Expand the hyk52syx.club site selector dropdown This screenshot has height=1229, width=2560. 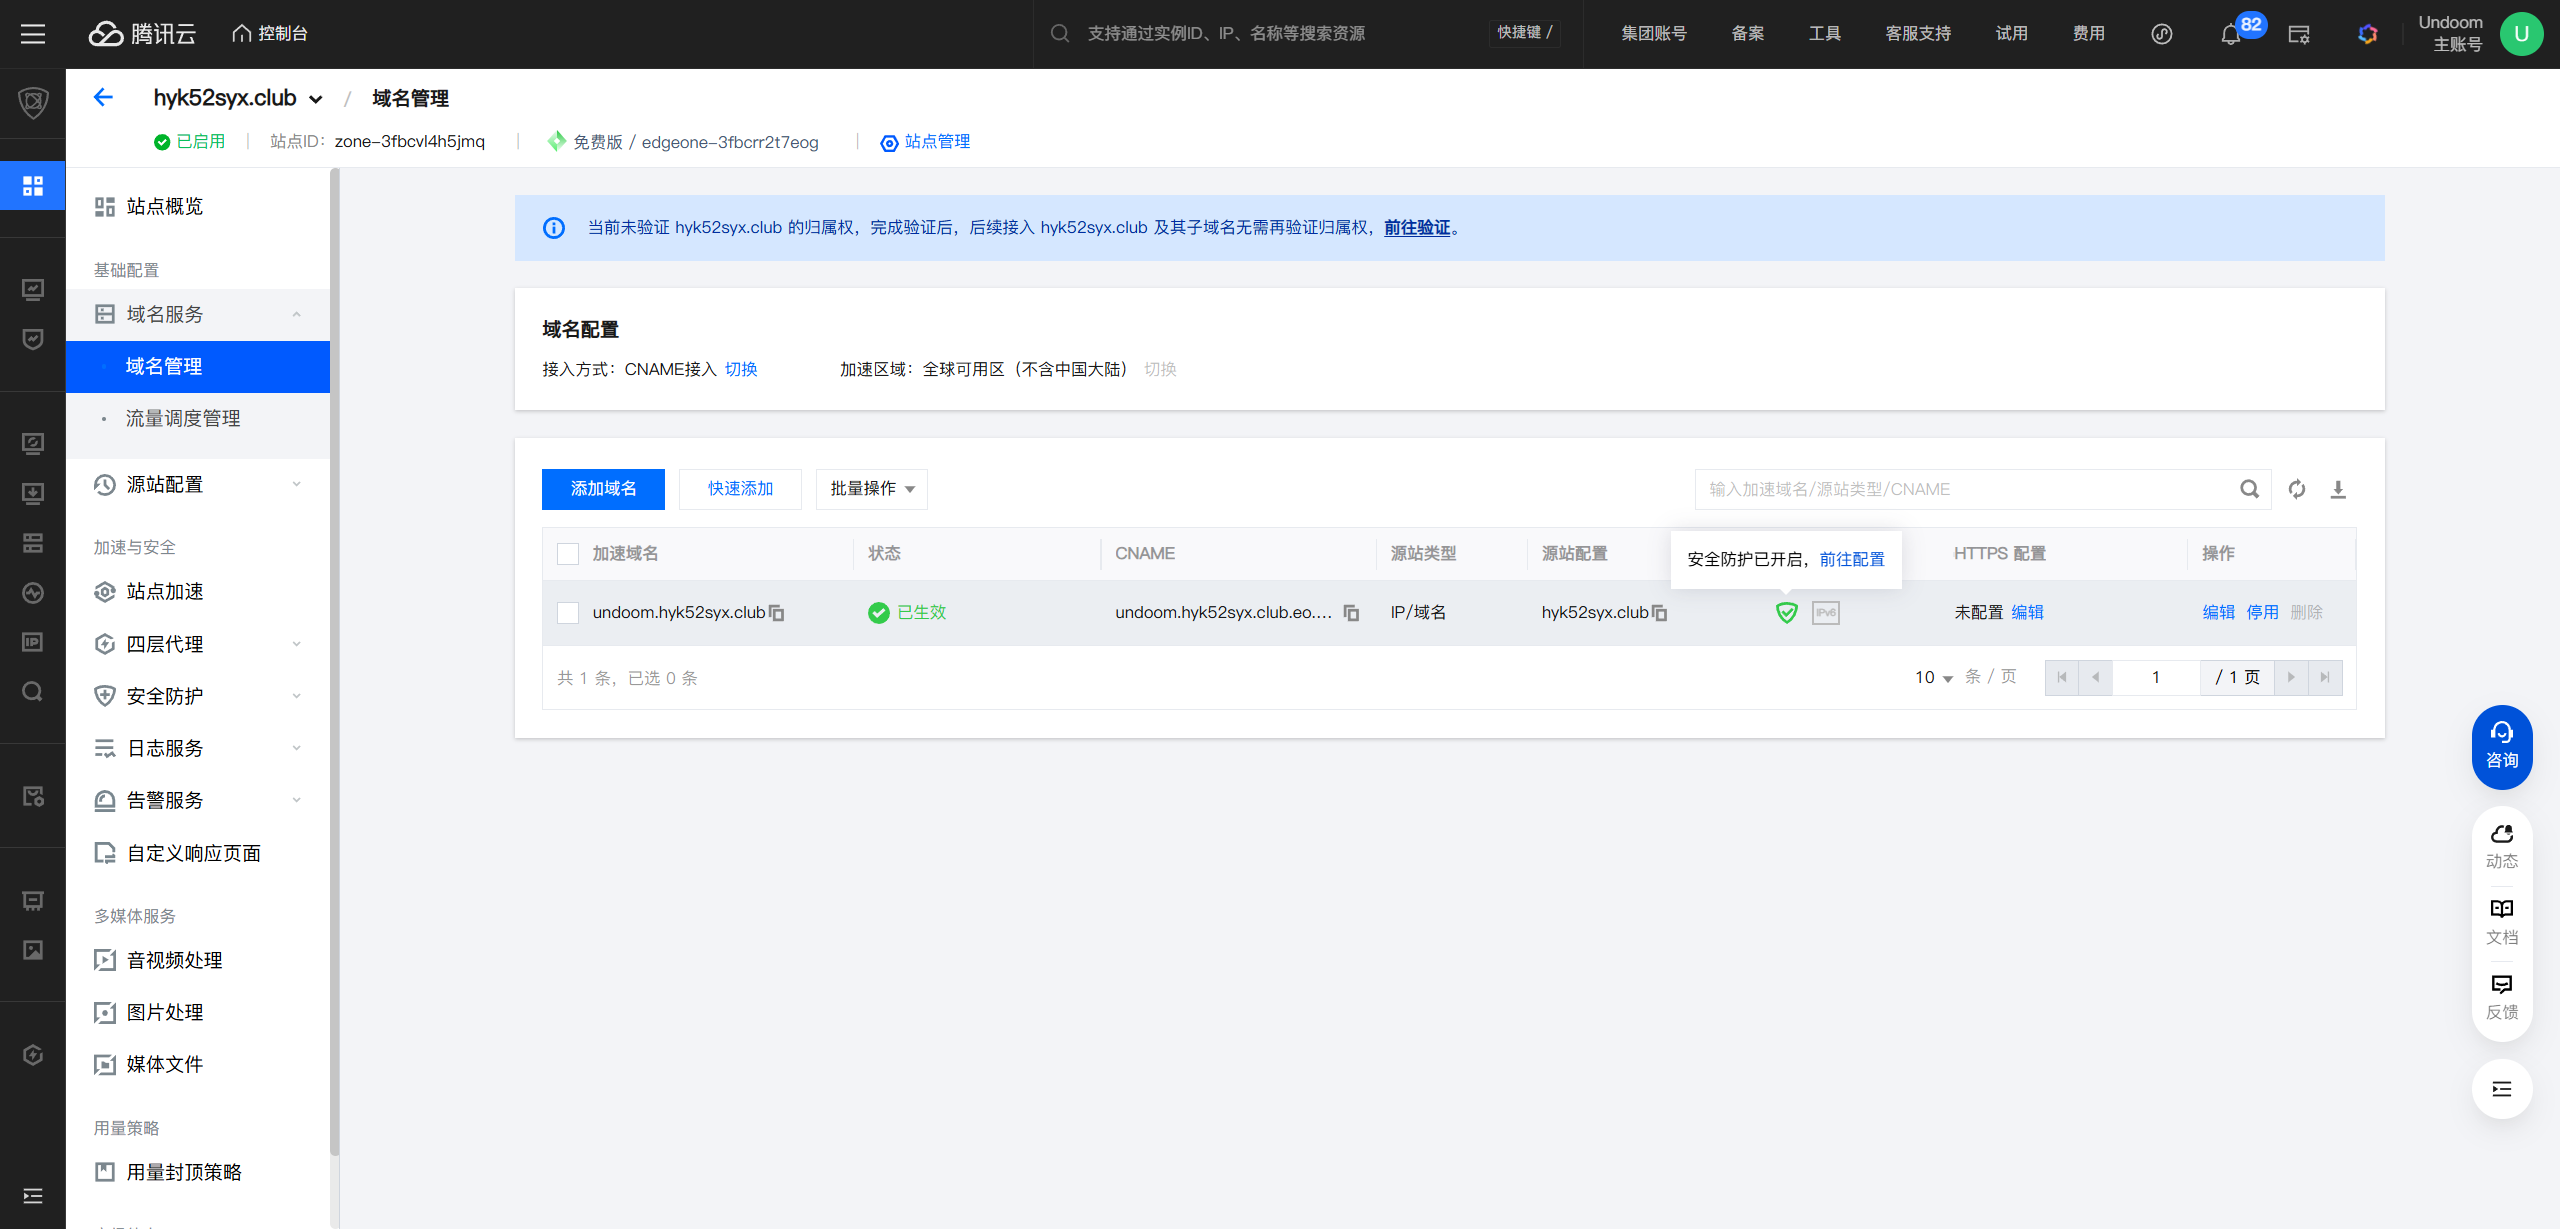pyautogui.click(x=316, y=99)
